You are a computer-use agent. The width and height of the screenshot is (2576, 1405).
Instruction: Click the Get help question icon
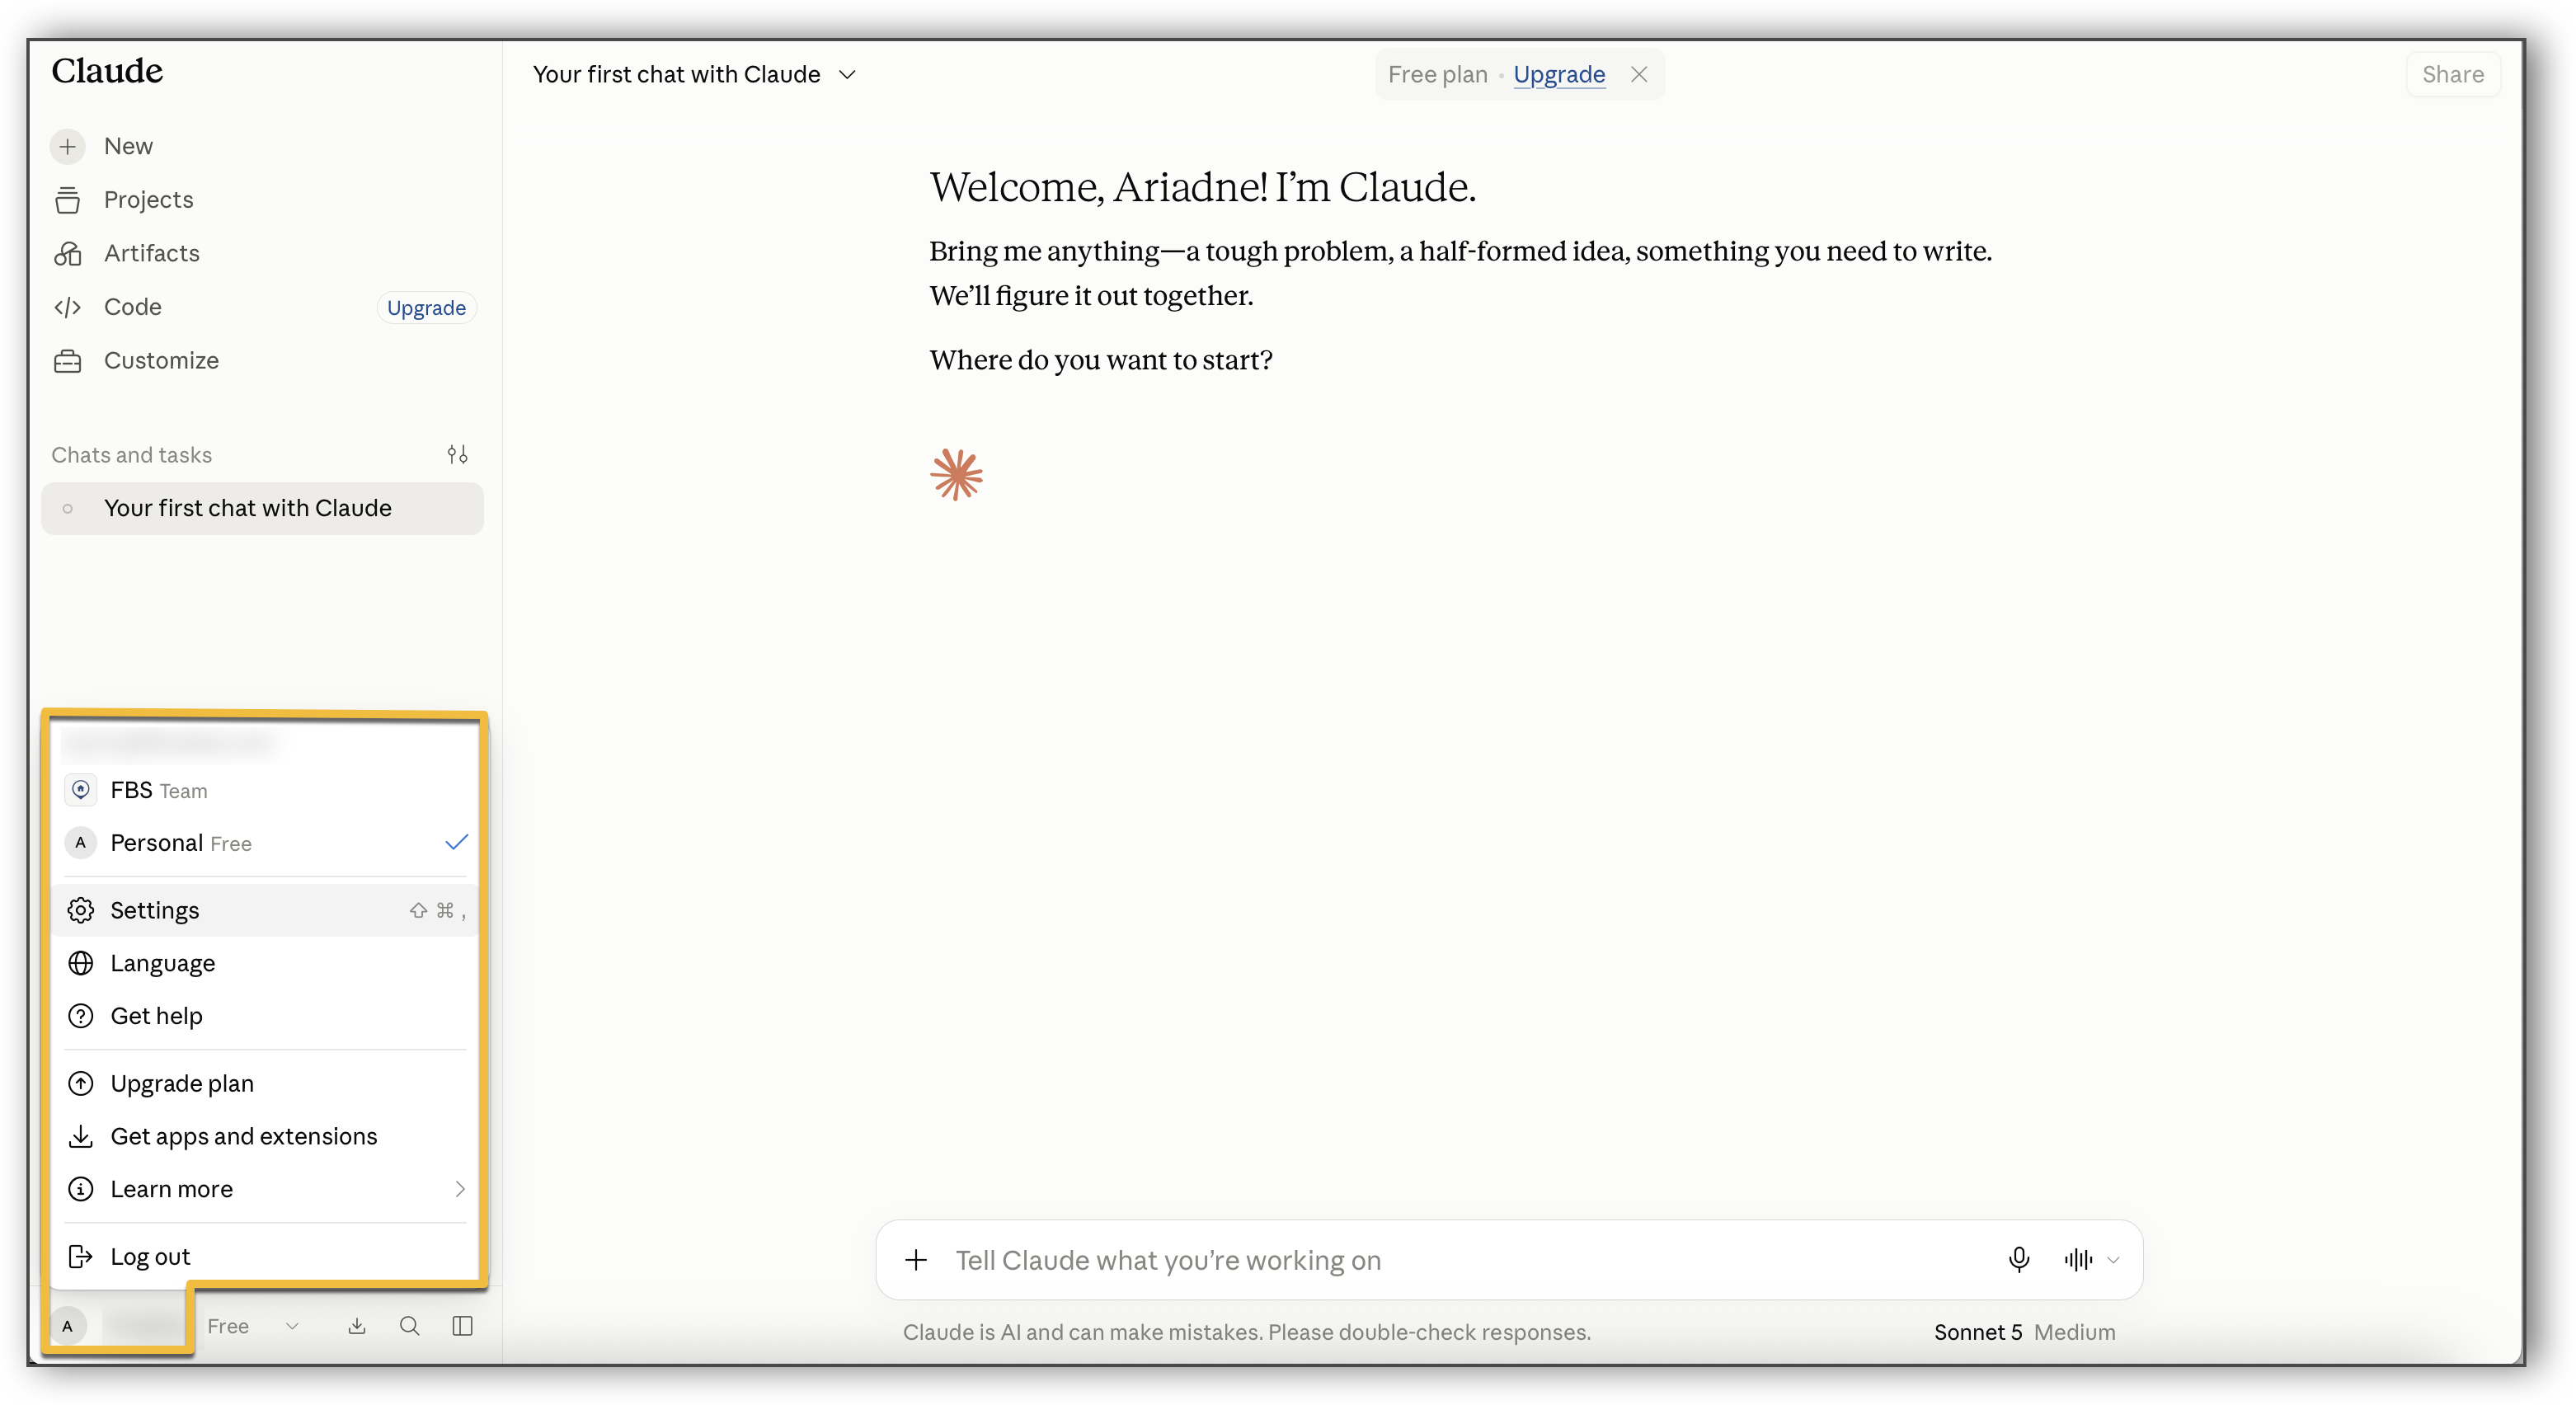[81, 1016]
